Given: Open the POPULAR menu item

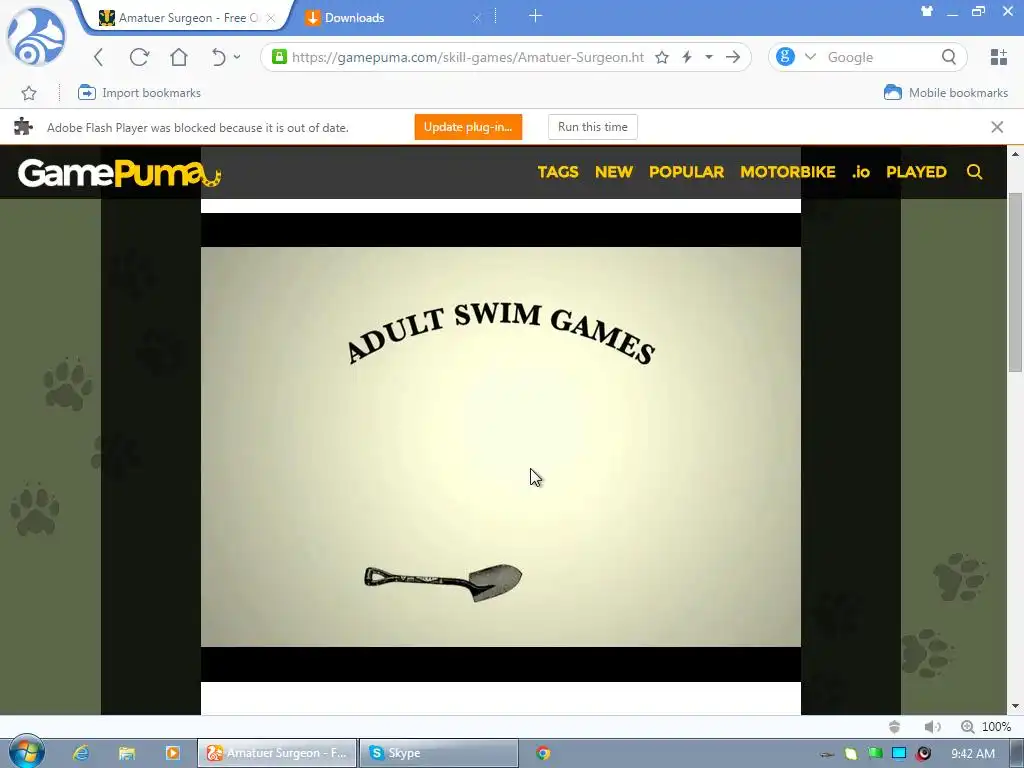Looking at the screenshot, I should [686, 172].
